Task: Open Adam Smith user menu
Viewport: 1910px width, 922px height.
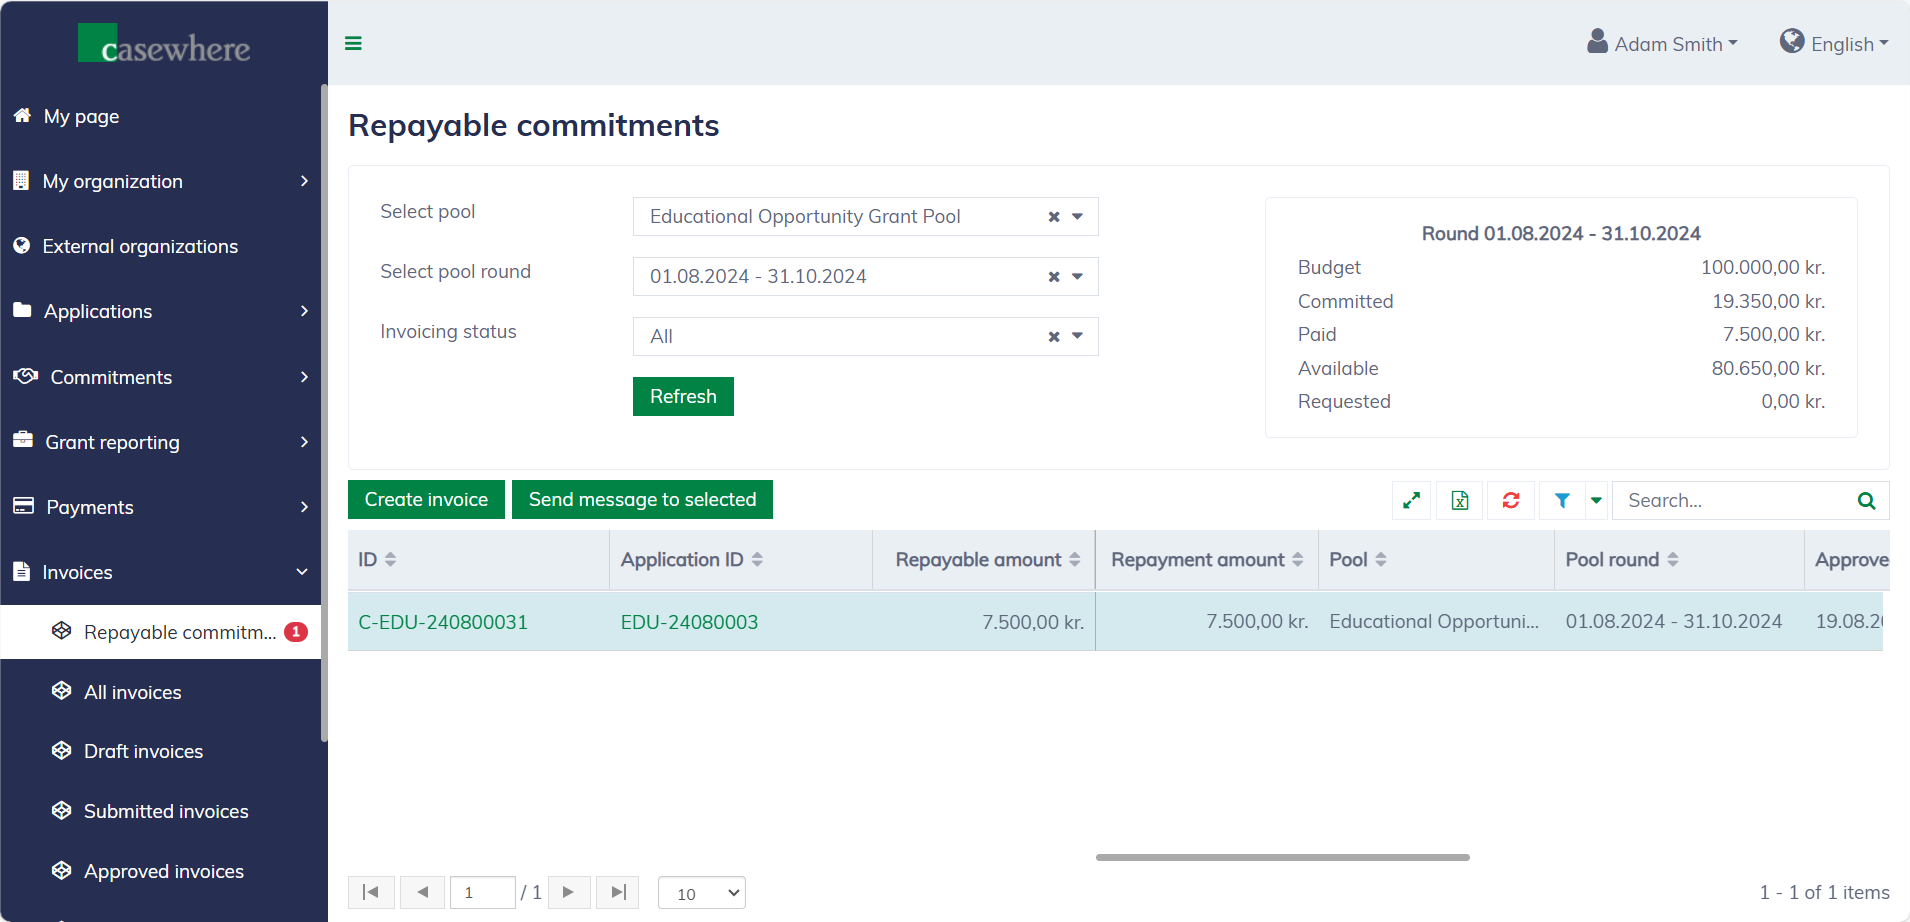Action: [x=1663, y=44]
